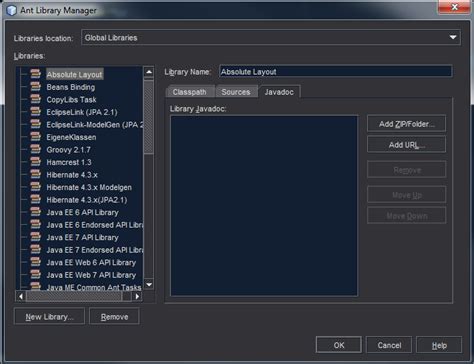Viewport: 474px width, 364px height.
Task: Select Absolute Layout in the libraries list
Action: tap(74, 74)
